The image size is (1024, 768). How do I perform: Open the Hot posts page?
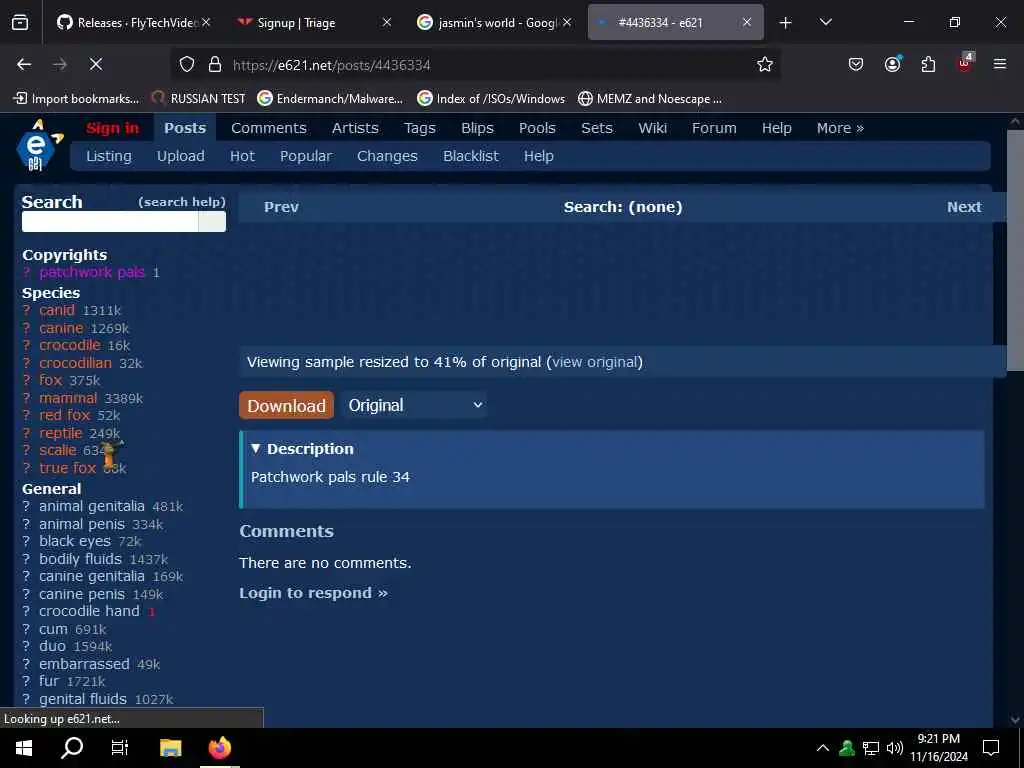click(242, 156)
